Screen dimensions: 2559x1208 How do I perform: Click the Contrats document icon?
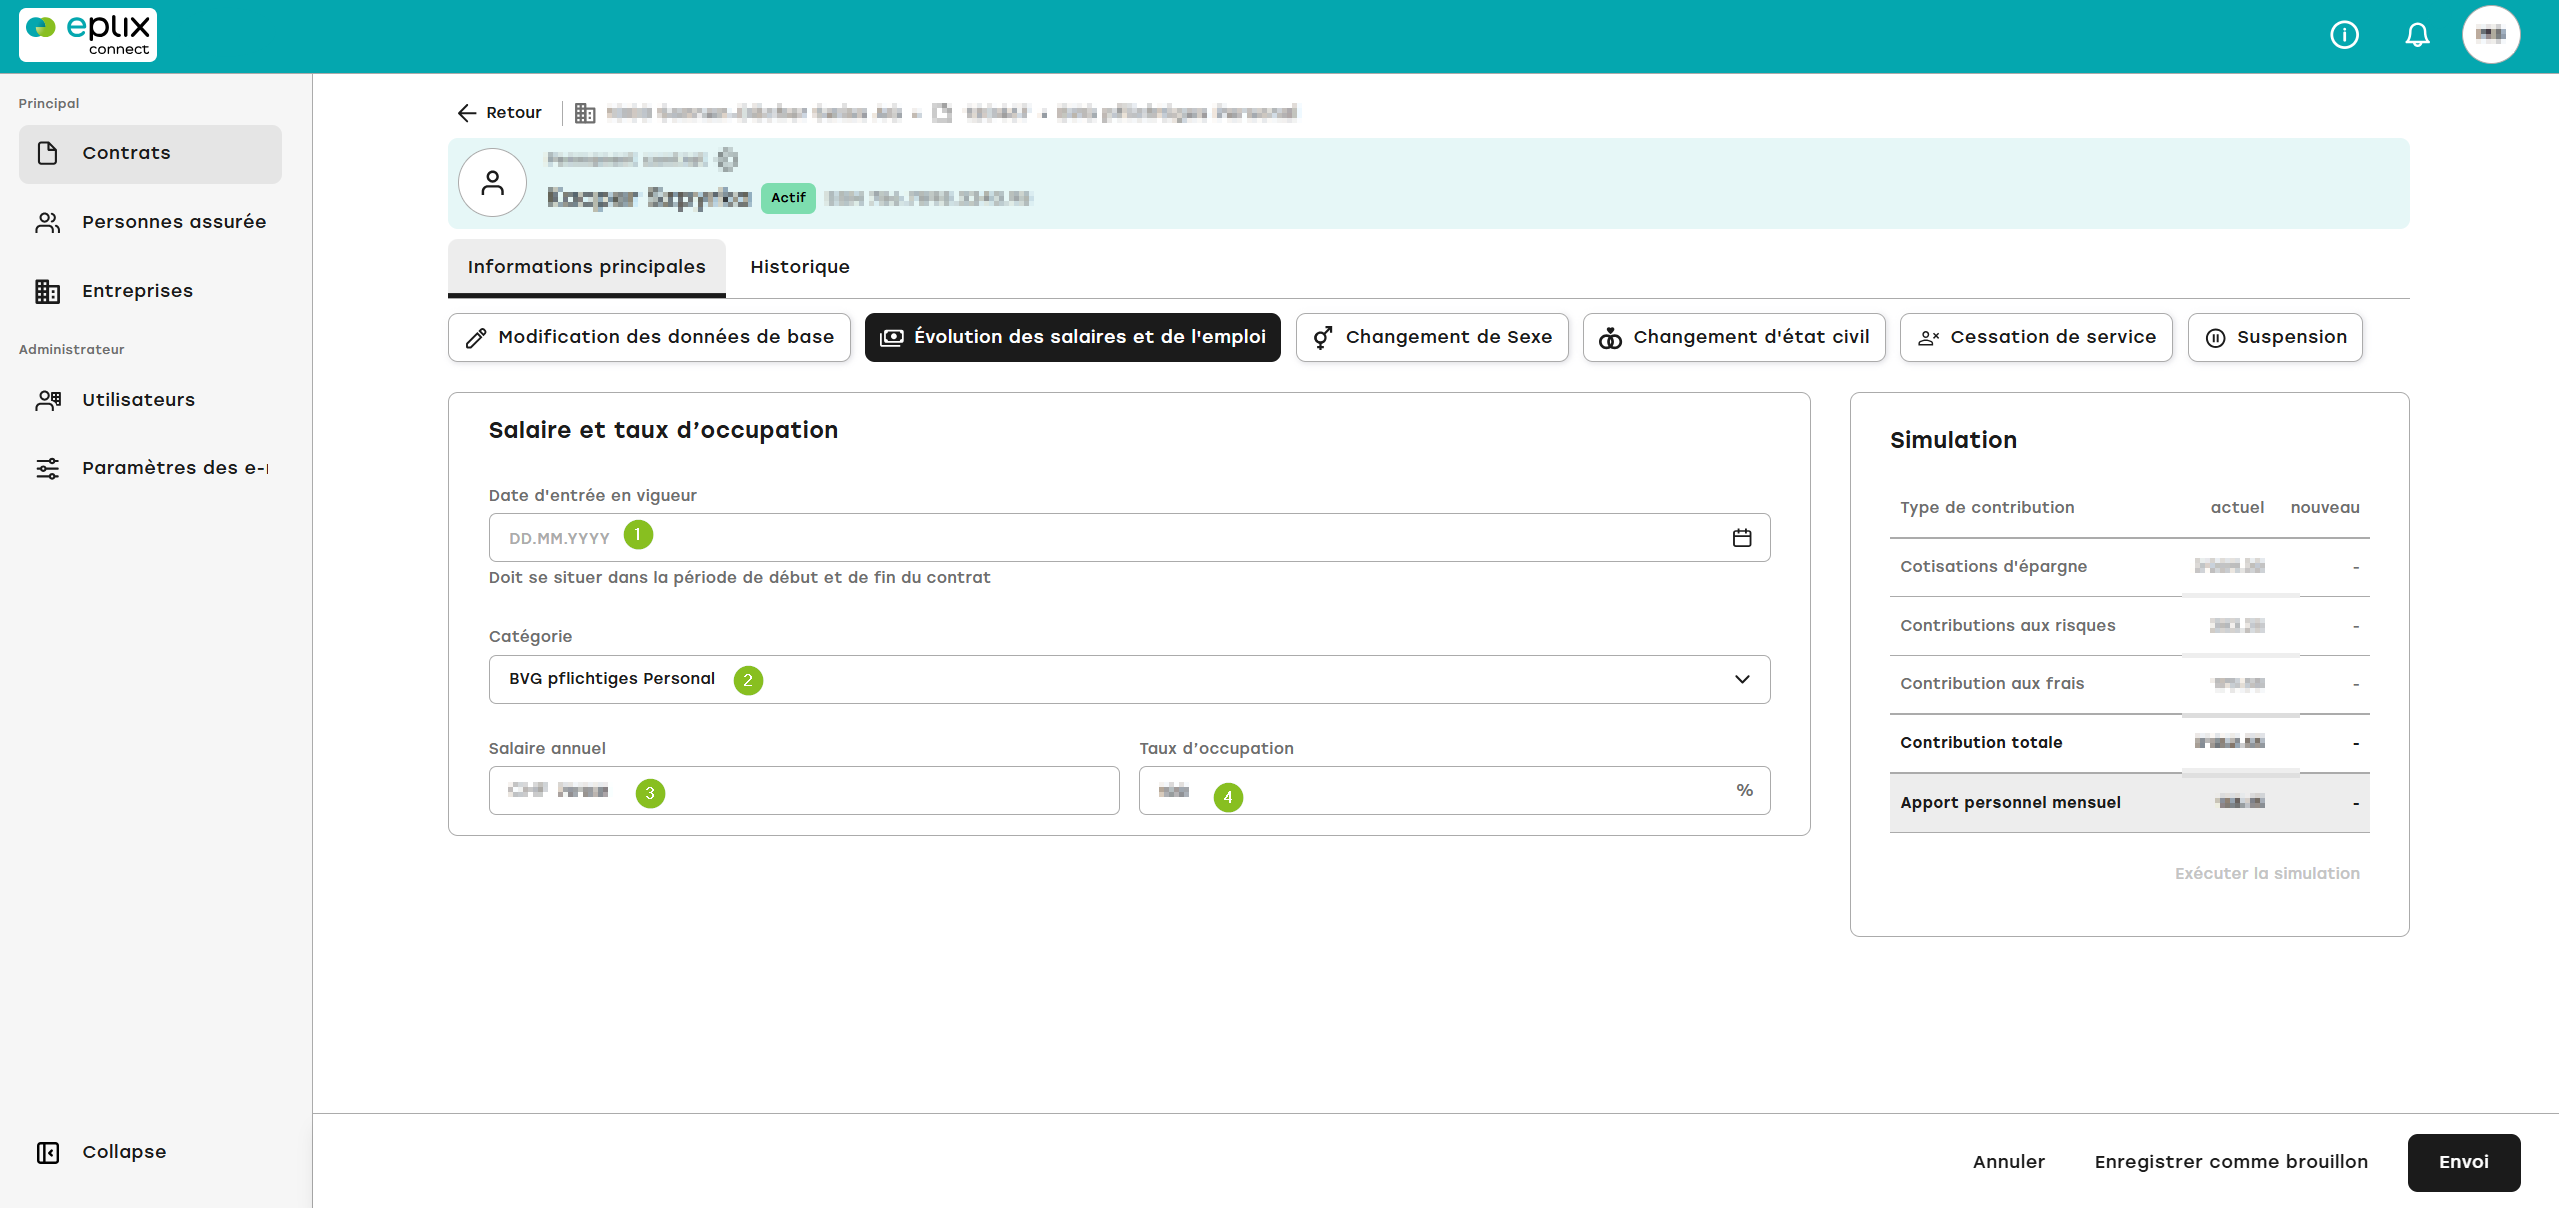point(47,153)
